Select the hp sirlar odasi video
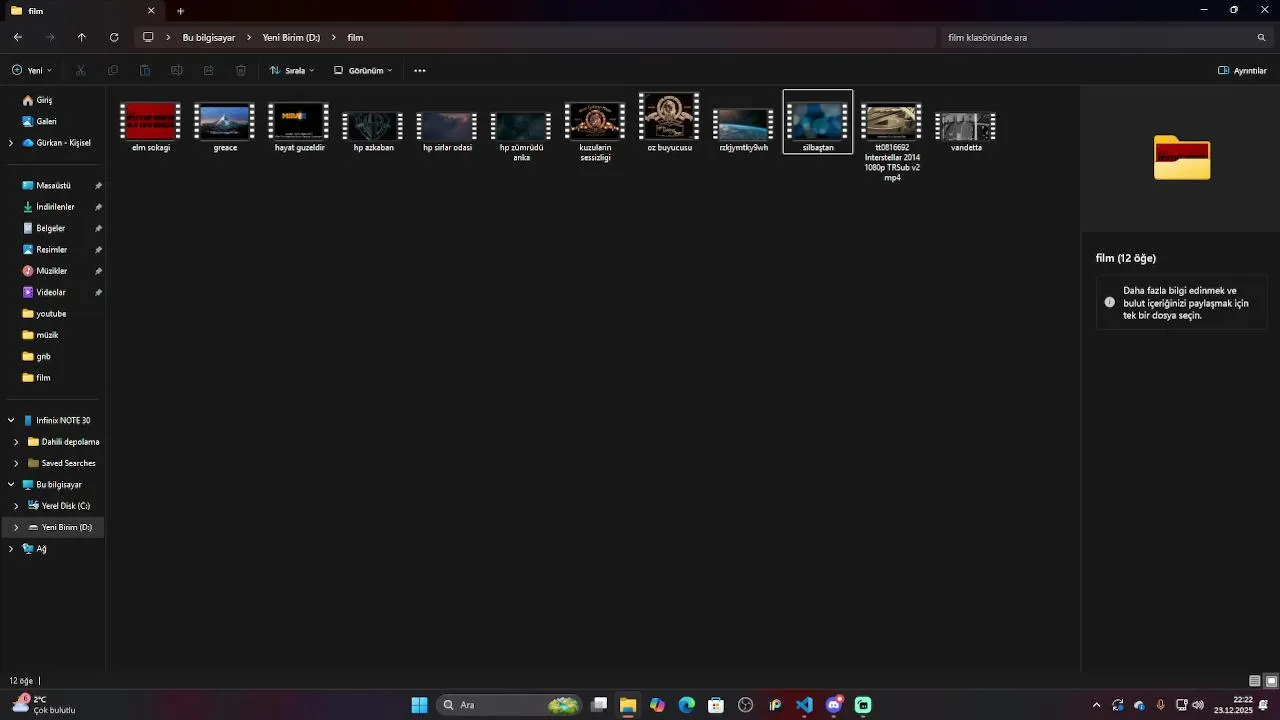Viewport: 1280px width, 720px height. click(x=447, y=131)
